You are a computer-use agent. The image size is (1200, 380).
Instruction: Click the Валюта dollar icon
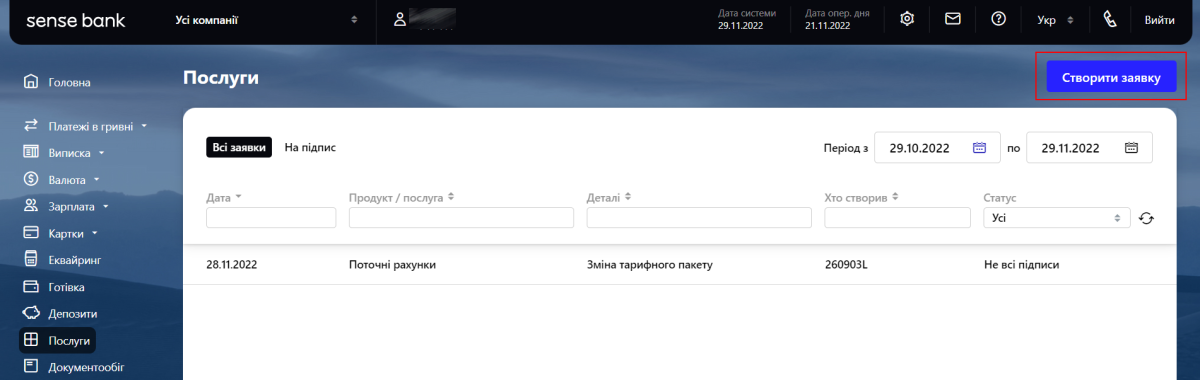[x=31, y=180]
